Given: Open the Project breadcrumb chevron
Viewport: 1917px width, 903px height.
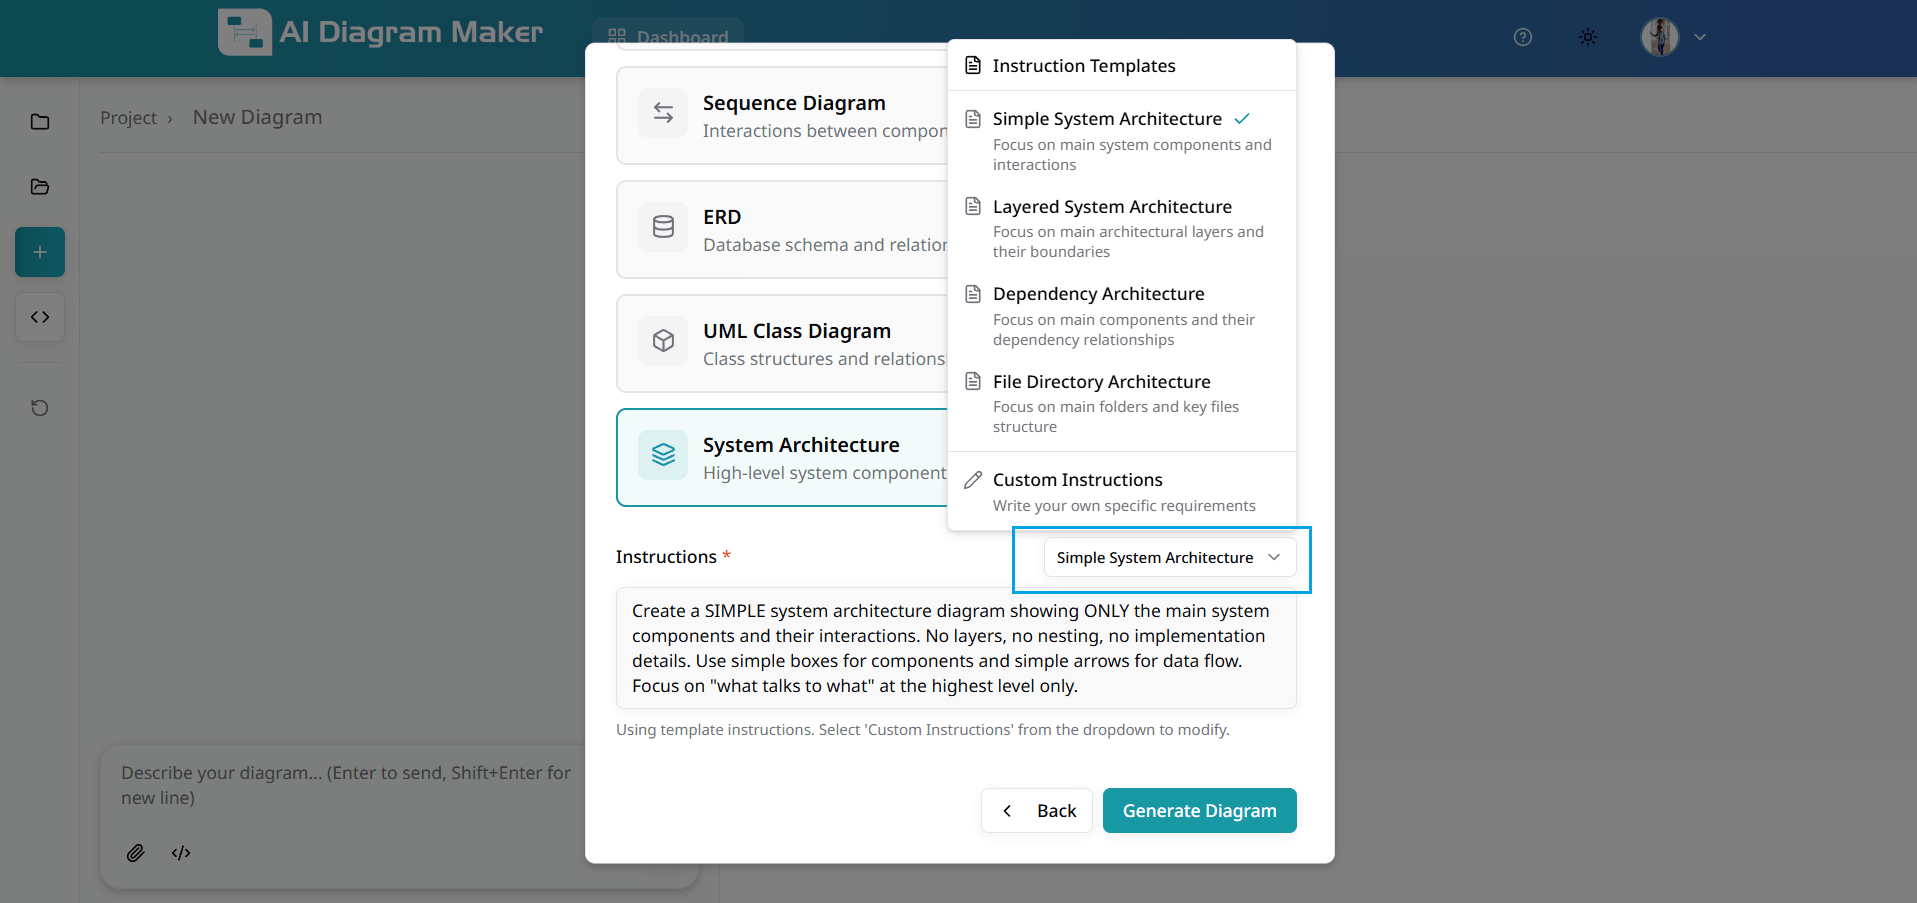Looking at the screenshot, I should (x=170, y=118).
